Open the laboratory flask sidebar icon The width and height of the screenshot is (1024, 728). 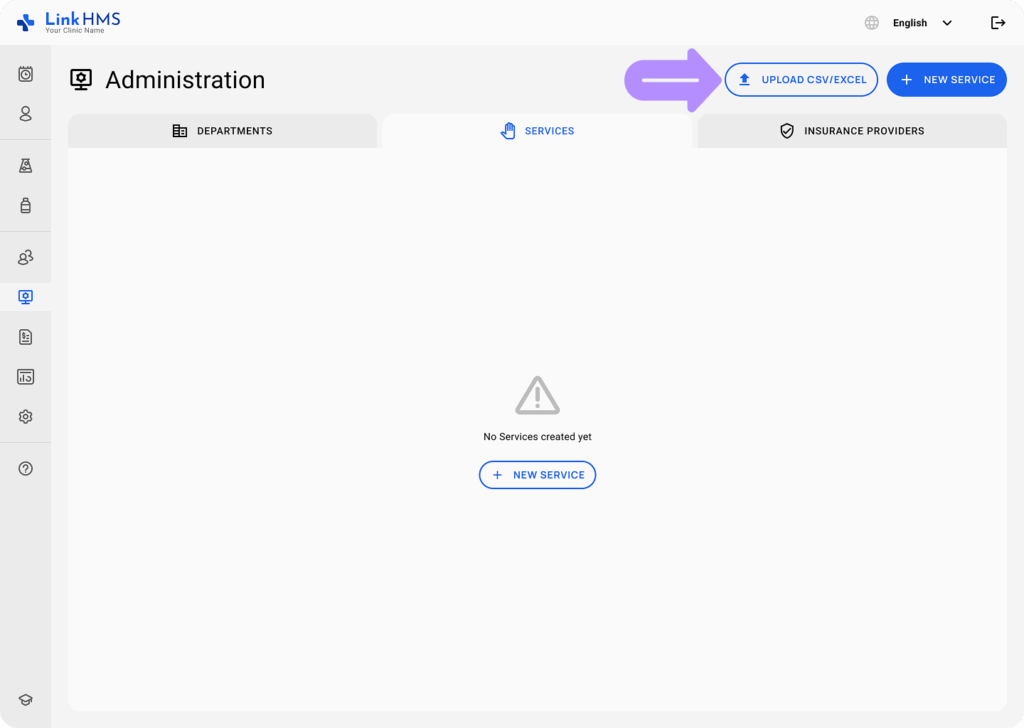25,166
